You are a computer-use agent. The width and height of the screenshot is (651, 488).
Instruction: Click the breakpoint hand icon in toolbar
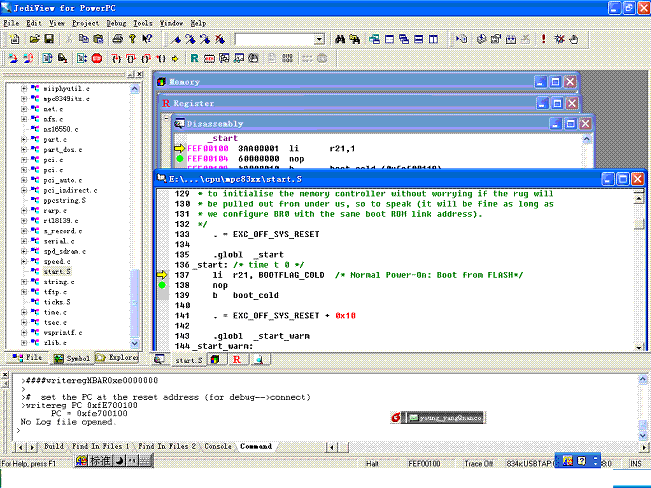(574, 39)
